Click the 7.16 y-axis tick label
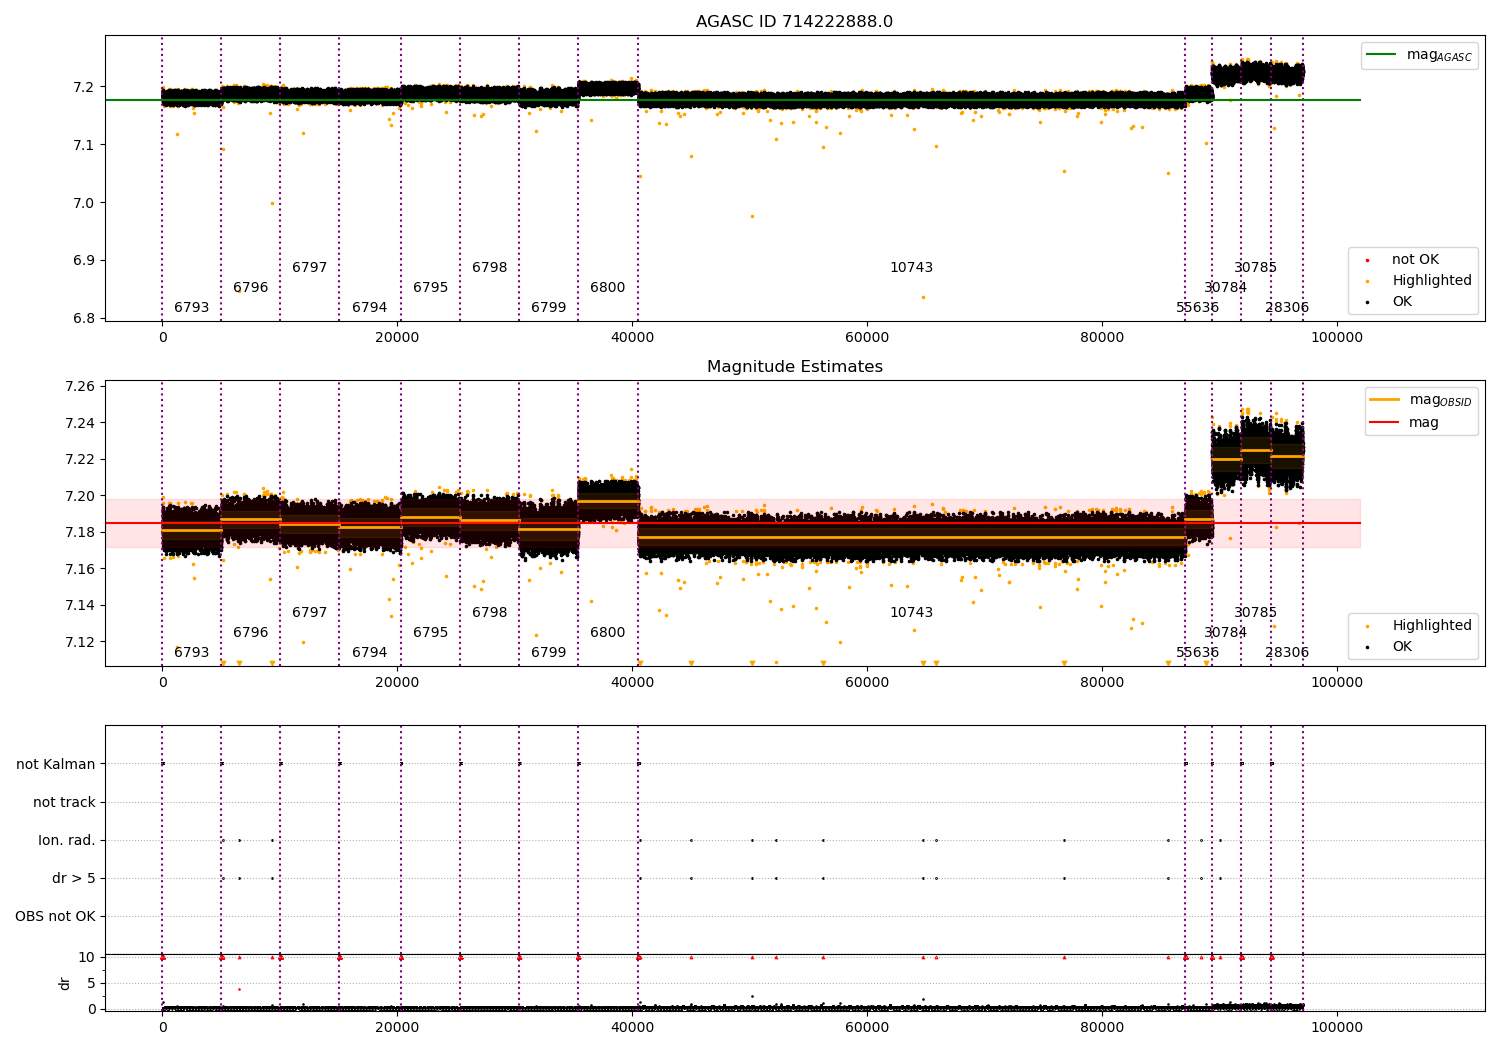Screen dimensions: 1500x1050 click(x=80, y=570)
